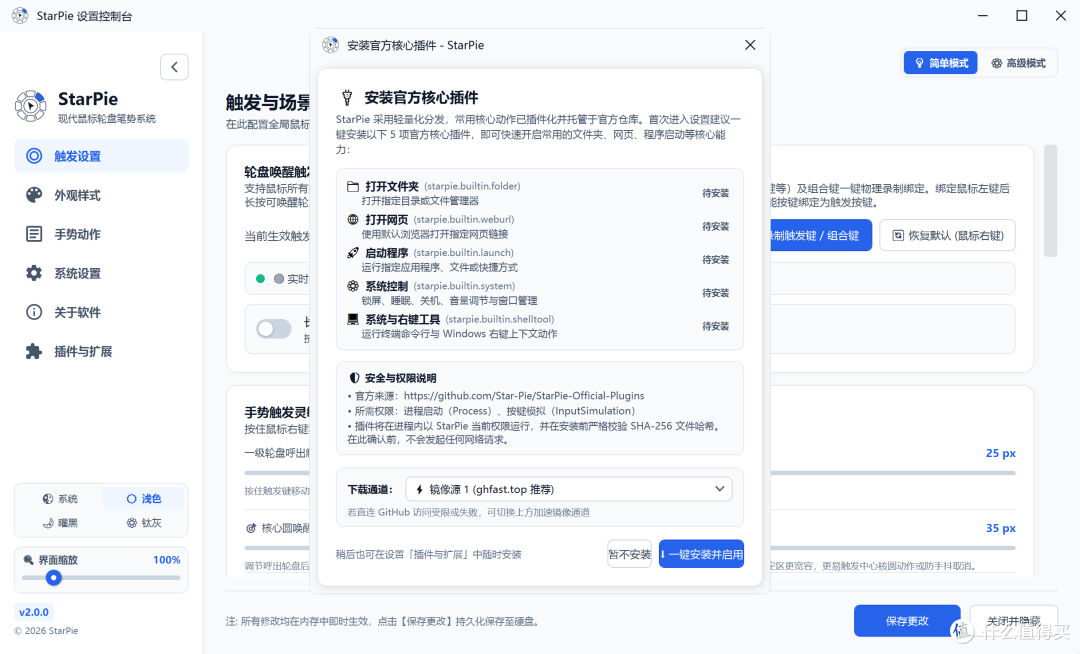
Task: Click the bulb icon in 简单模式 tab
Action: 919,63
